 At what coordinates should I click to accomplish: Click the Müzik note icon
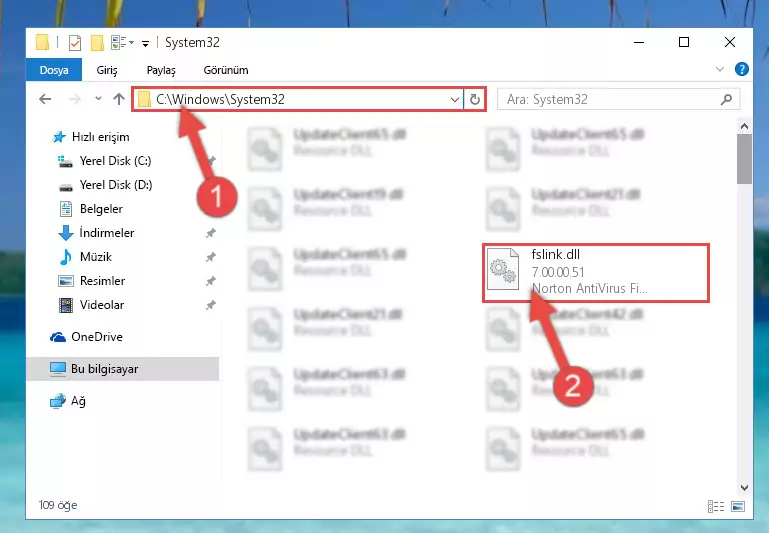click(65, 257)
